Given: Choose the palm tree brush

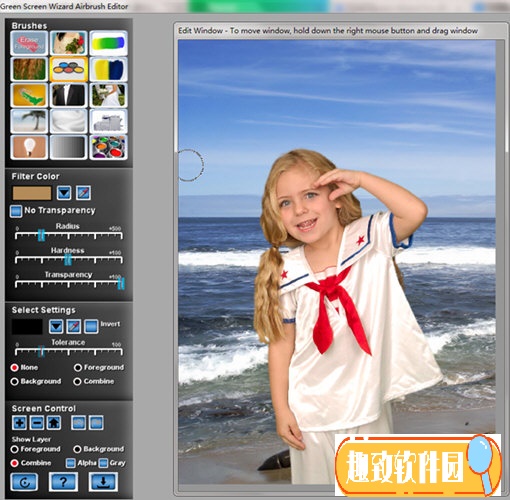Looking at the screenshot, I should [x=29, y=121].
